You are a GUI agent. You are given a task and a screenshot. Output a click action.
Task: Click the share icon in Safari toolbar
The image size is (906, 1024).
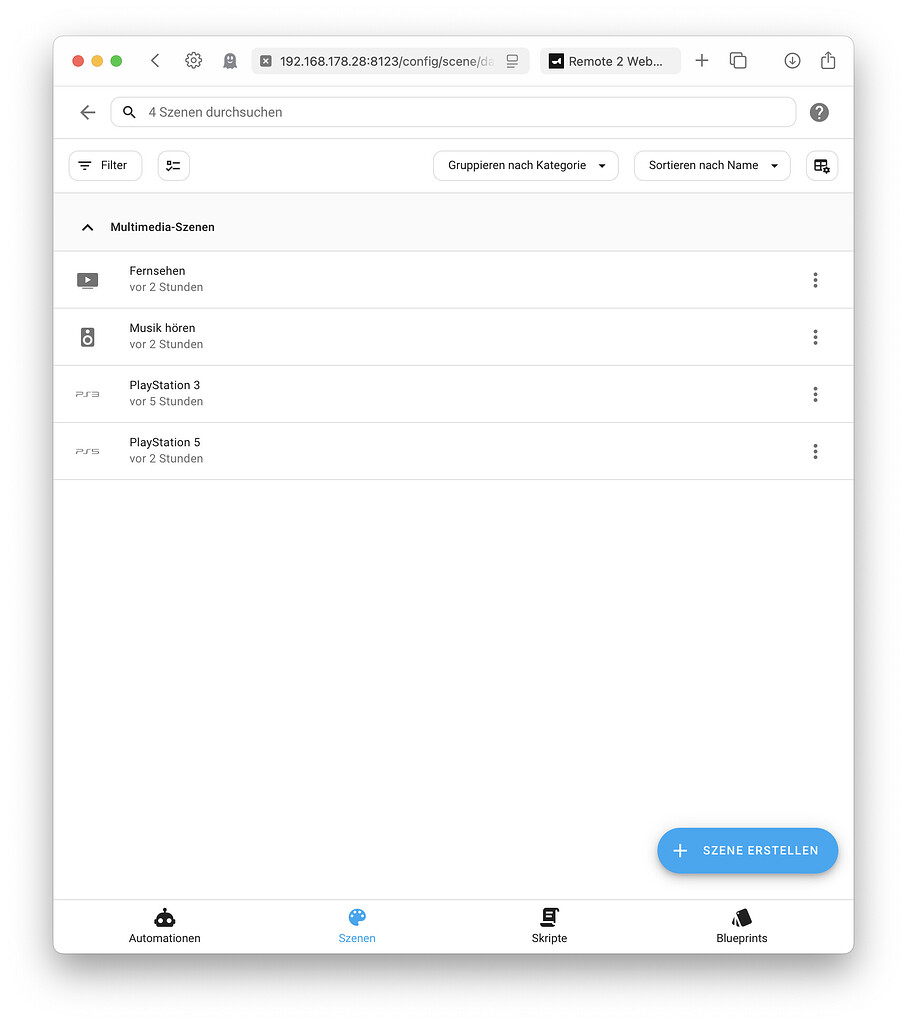coord(828,61)
